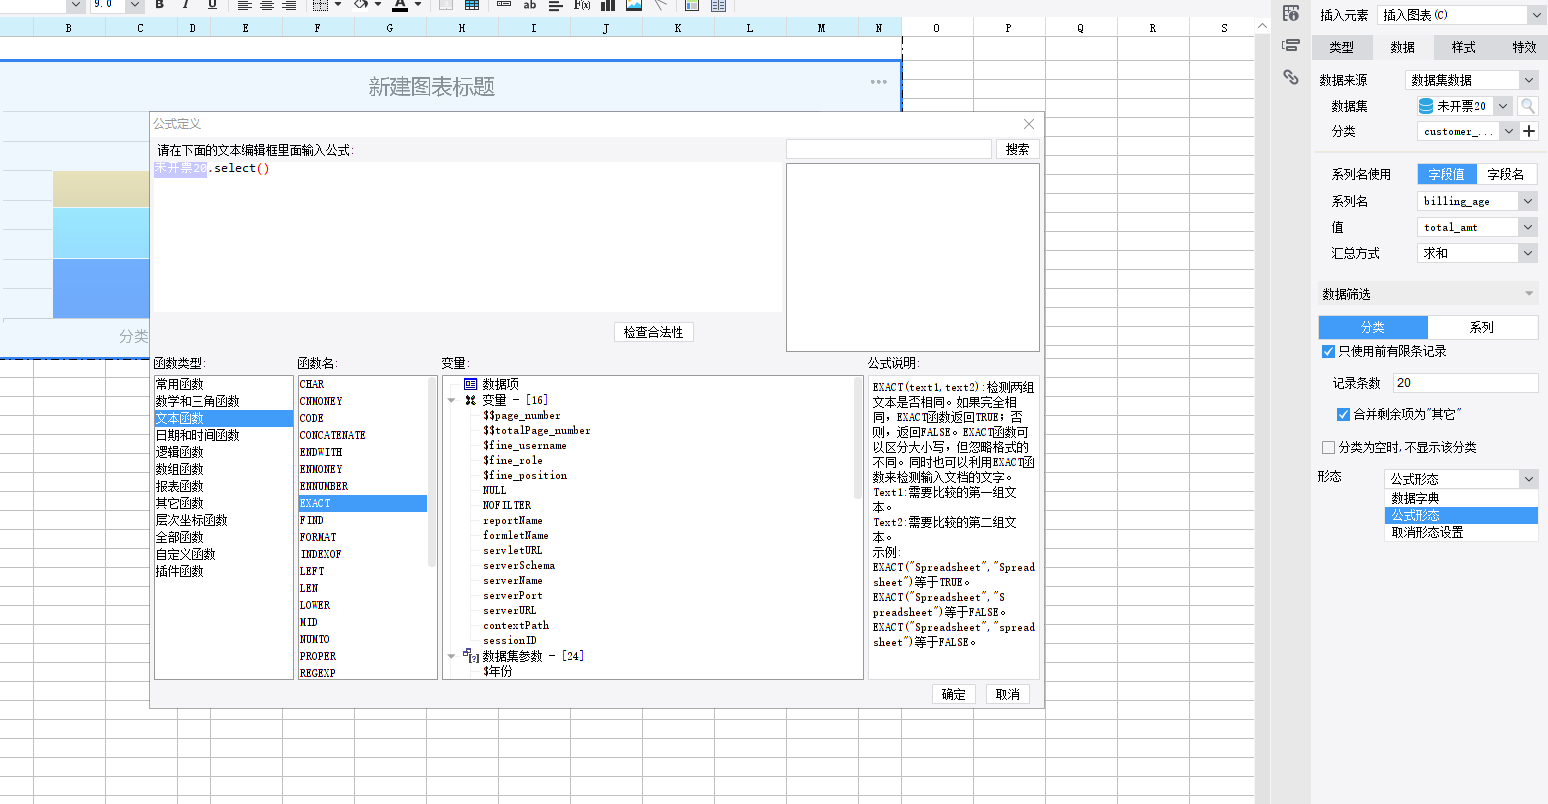Align cell text to the left
Screen dimensions: 1548x804
click(245, 5)
